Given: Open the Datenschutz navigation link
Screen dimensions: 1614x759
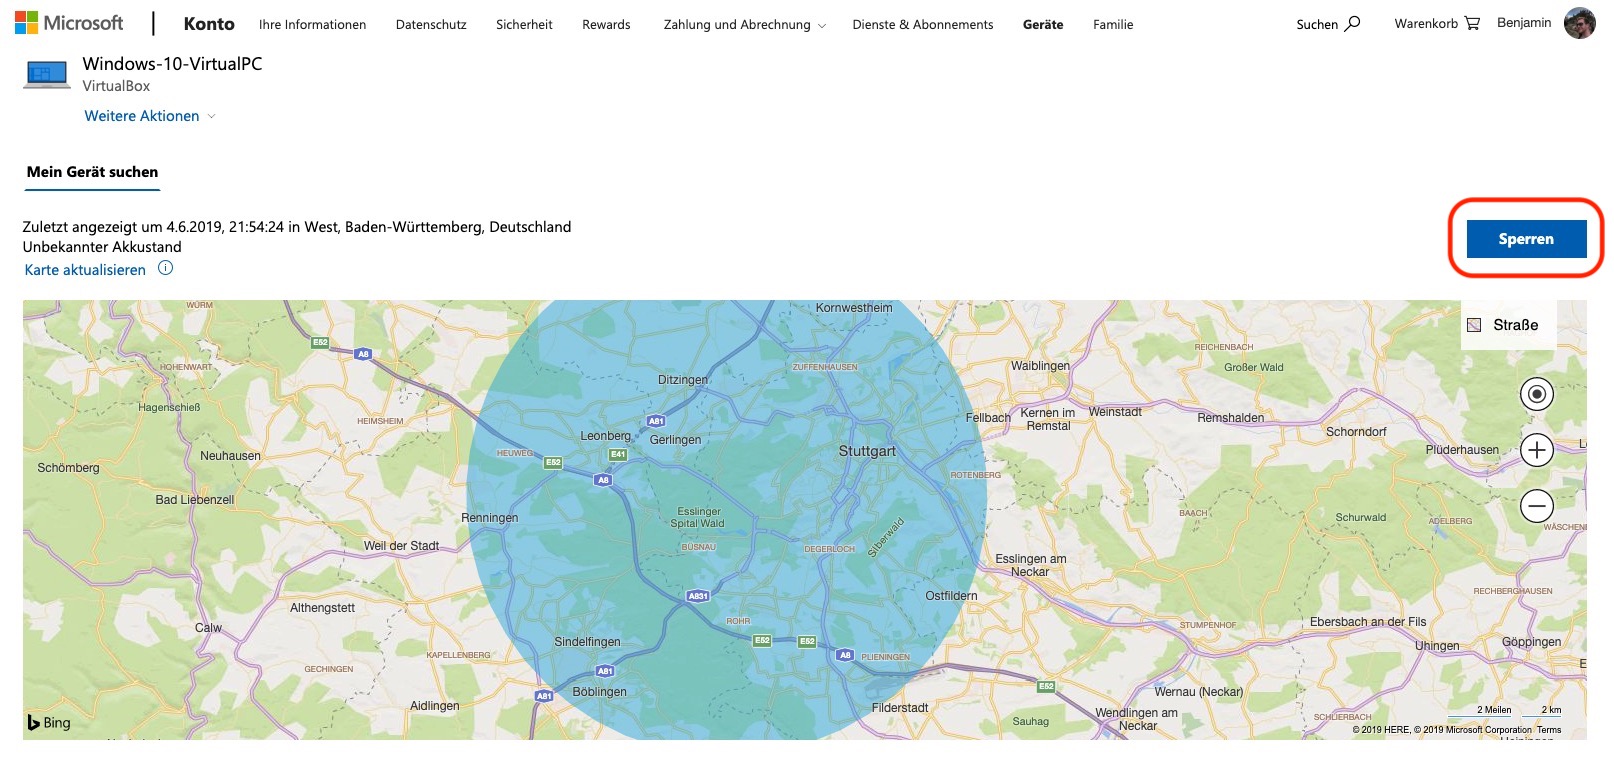Looking at the screenshot, I should click(431, 24).
